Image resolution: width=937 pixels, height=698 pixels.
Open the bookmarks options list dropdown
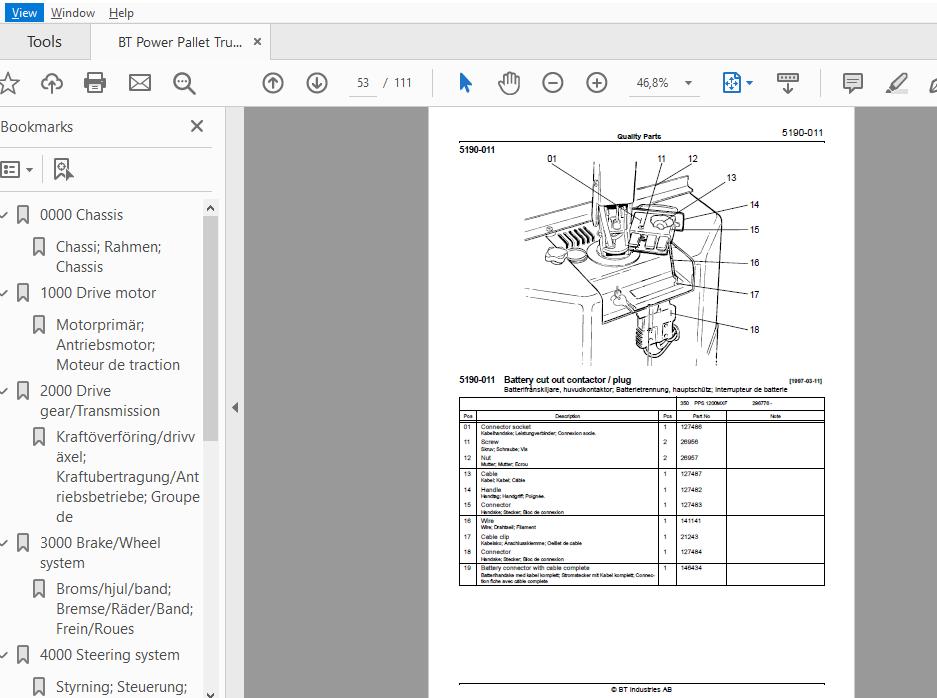click(17, 170)
